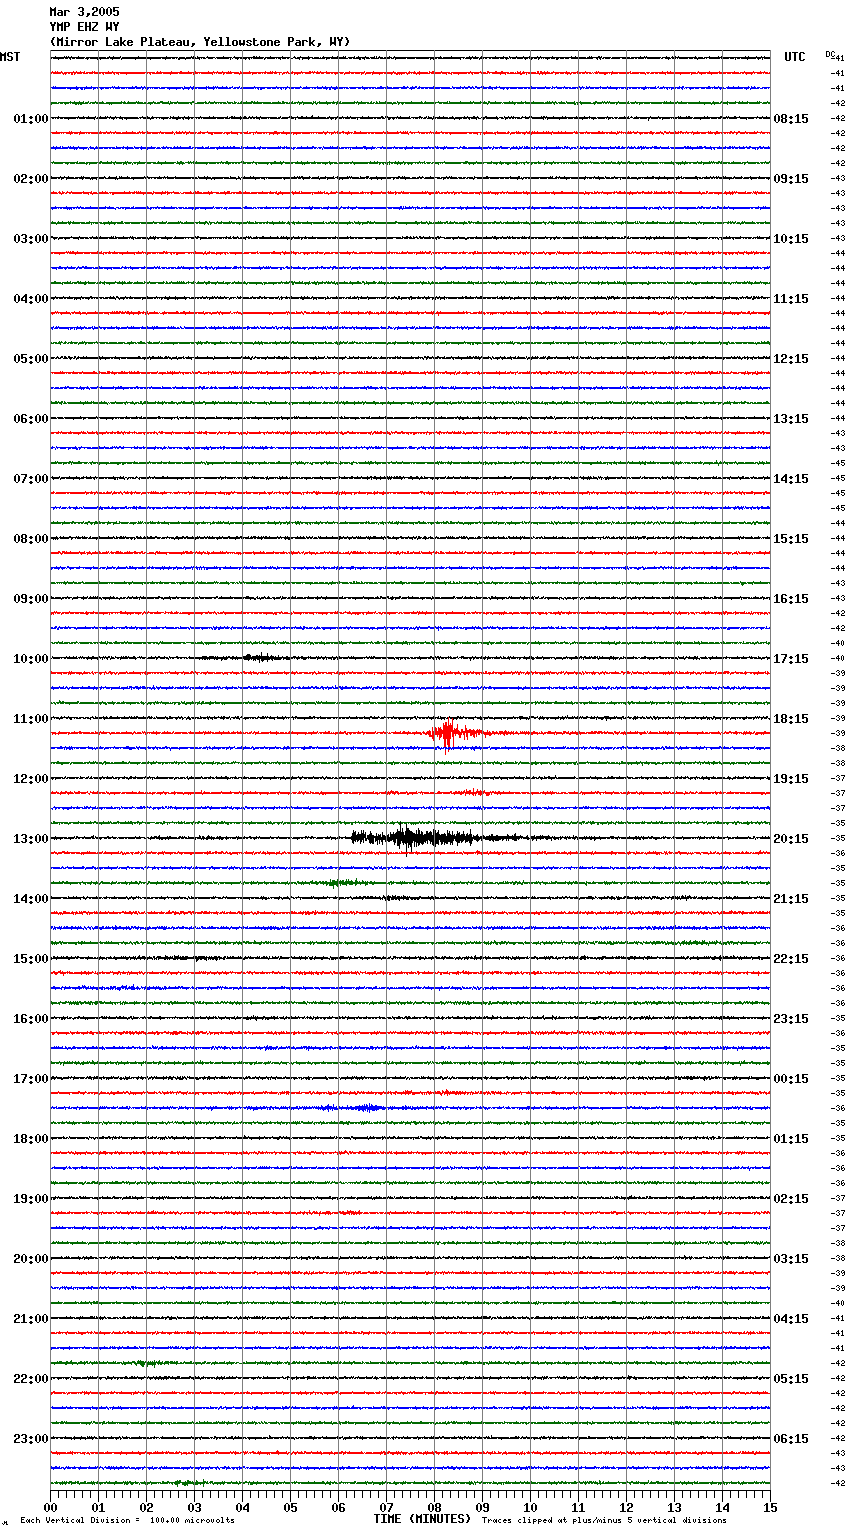Click the UTC time label '18:15'
Screen dimensions: 850x1534
[791, 719]
